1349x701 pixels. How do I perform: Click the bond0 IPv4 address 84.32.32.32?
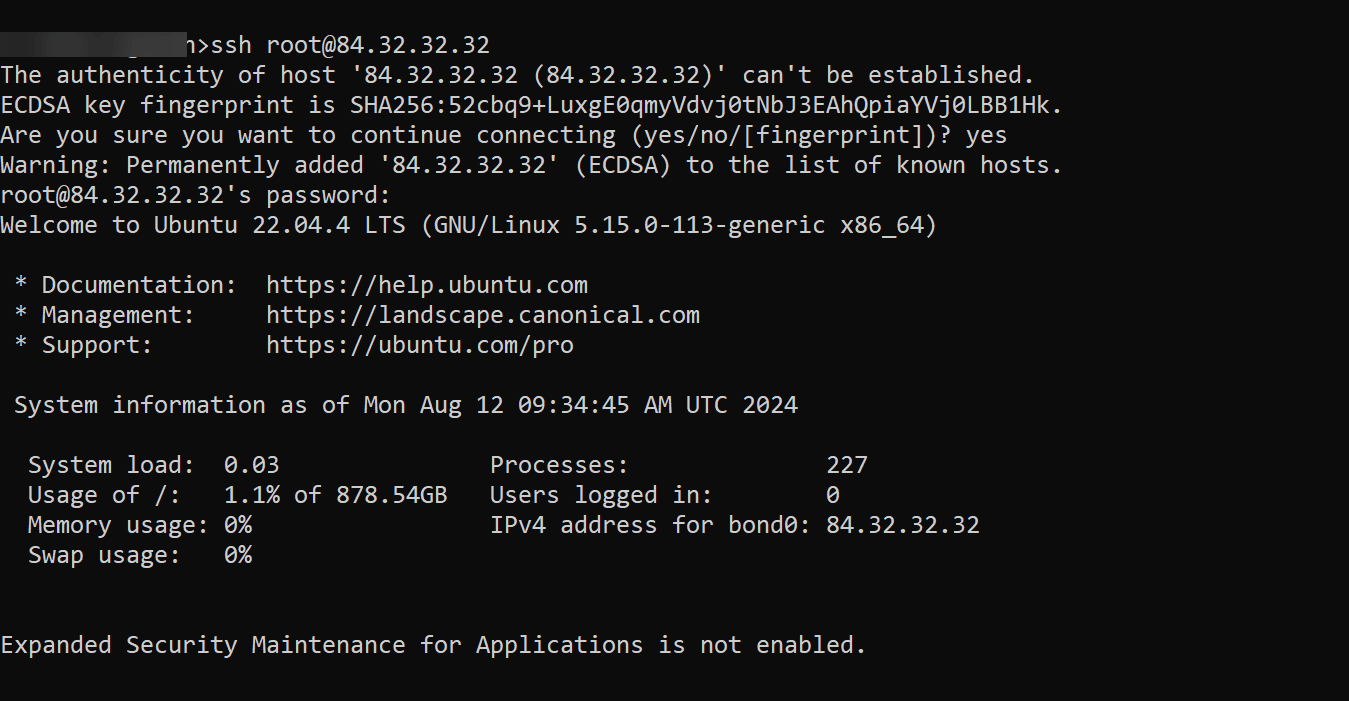point(902,525)
